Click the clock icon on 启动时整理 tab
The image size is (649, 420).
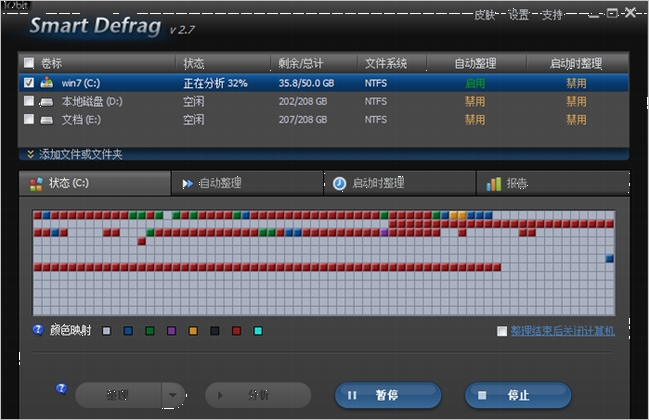(339, 183)
